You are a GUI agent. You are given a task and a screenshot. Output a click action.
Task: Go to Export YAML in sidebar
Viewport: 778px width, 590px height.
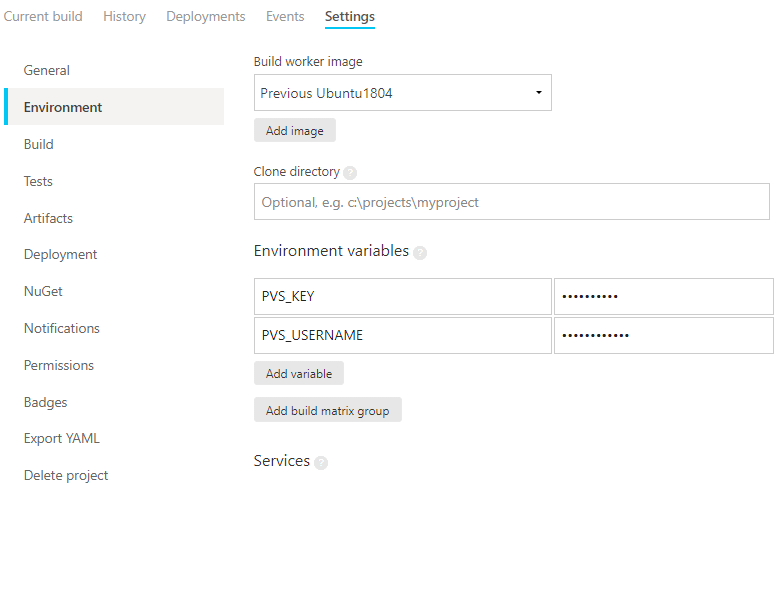(x=62, y=439)
